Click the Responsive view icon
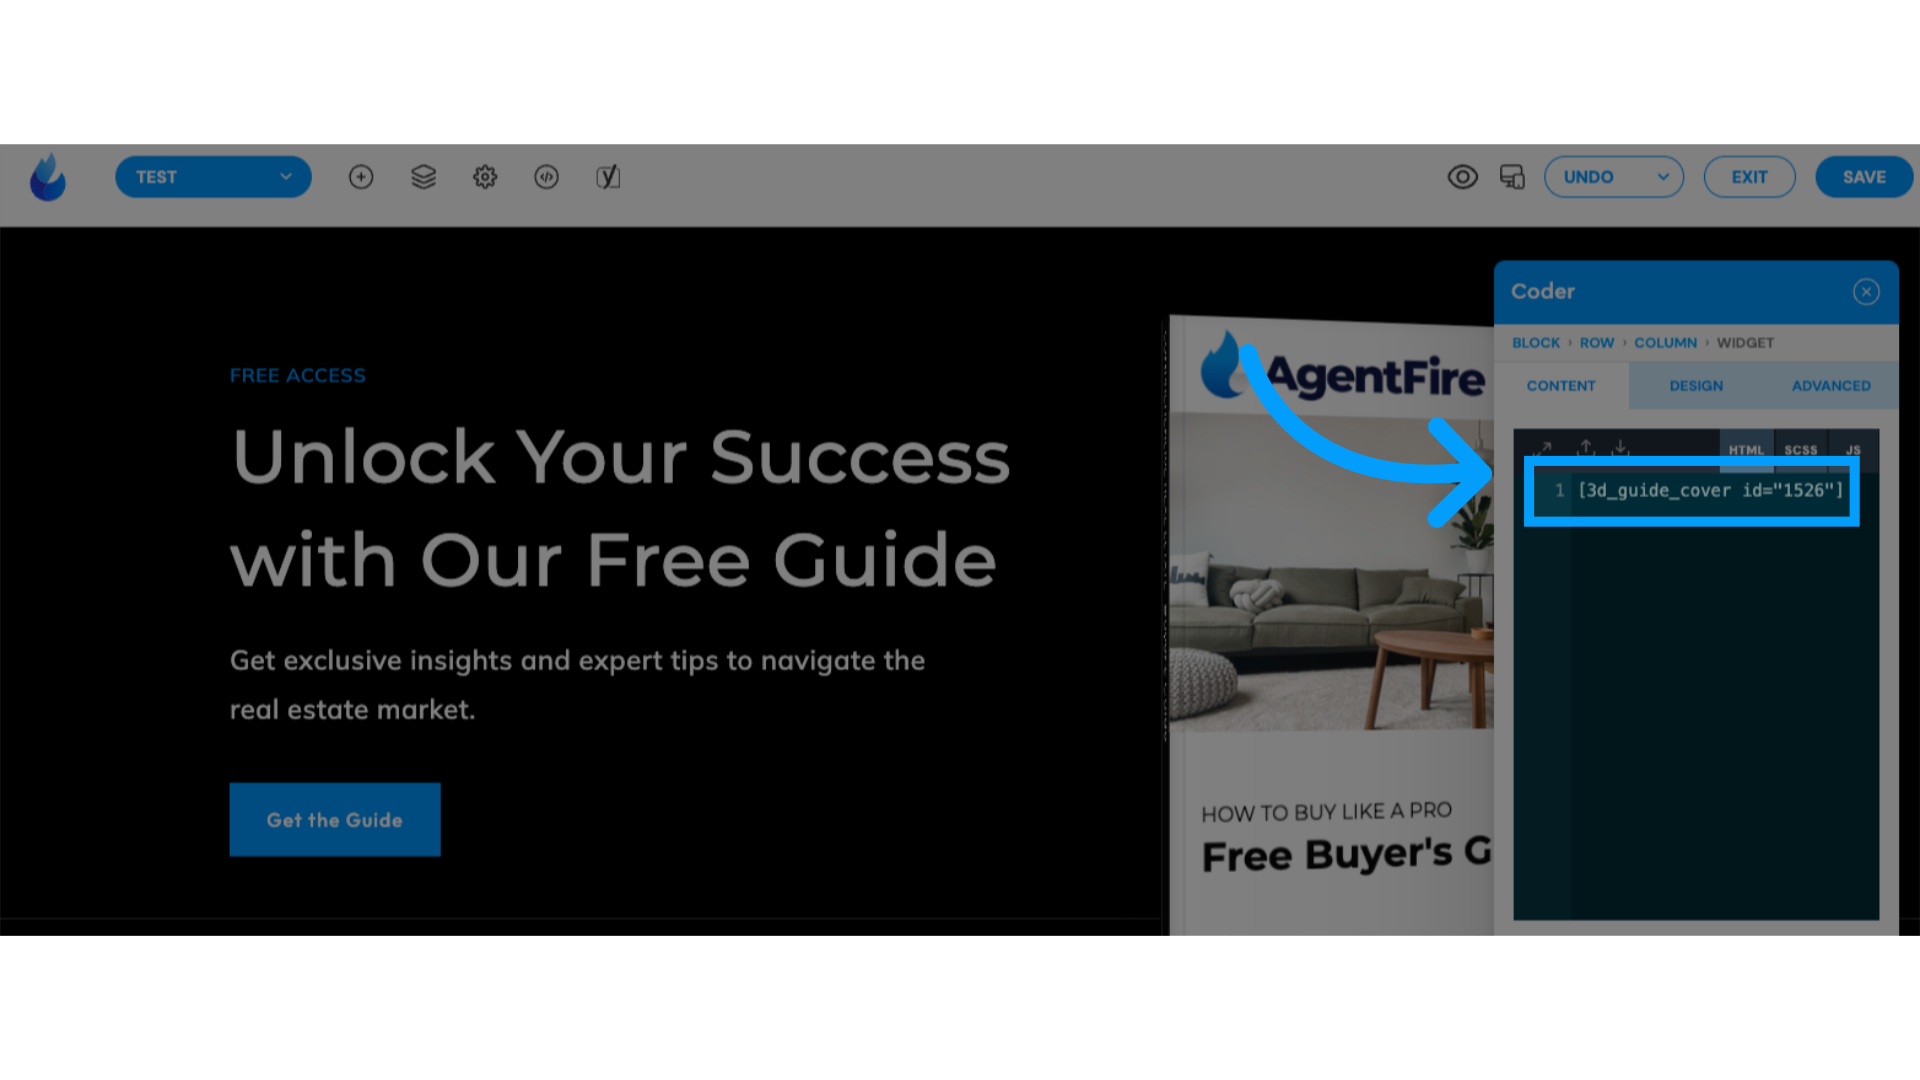 point(1513,175)
